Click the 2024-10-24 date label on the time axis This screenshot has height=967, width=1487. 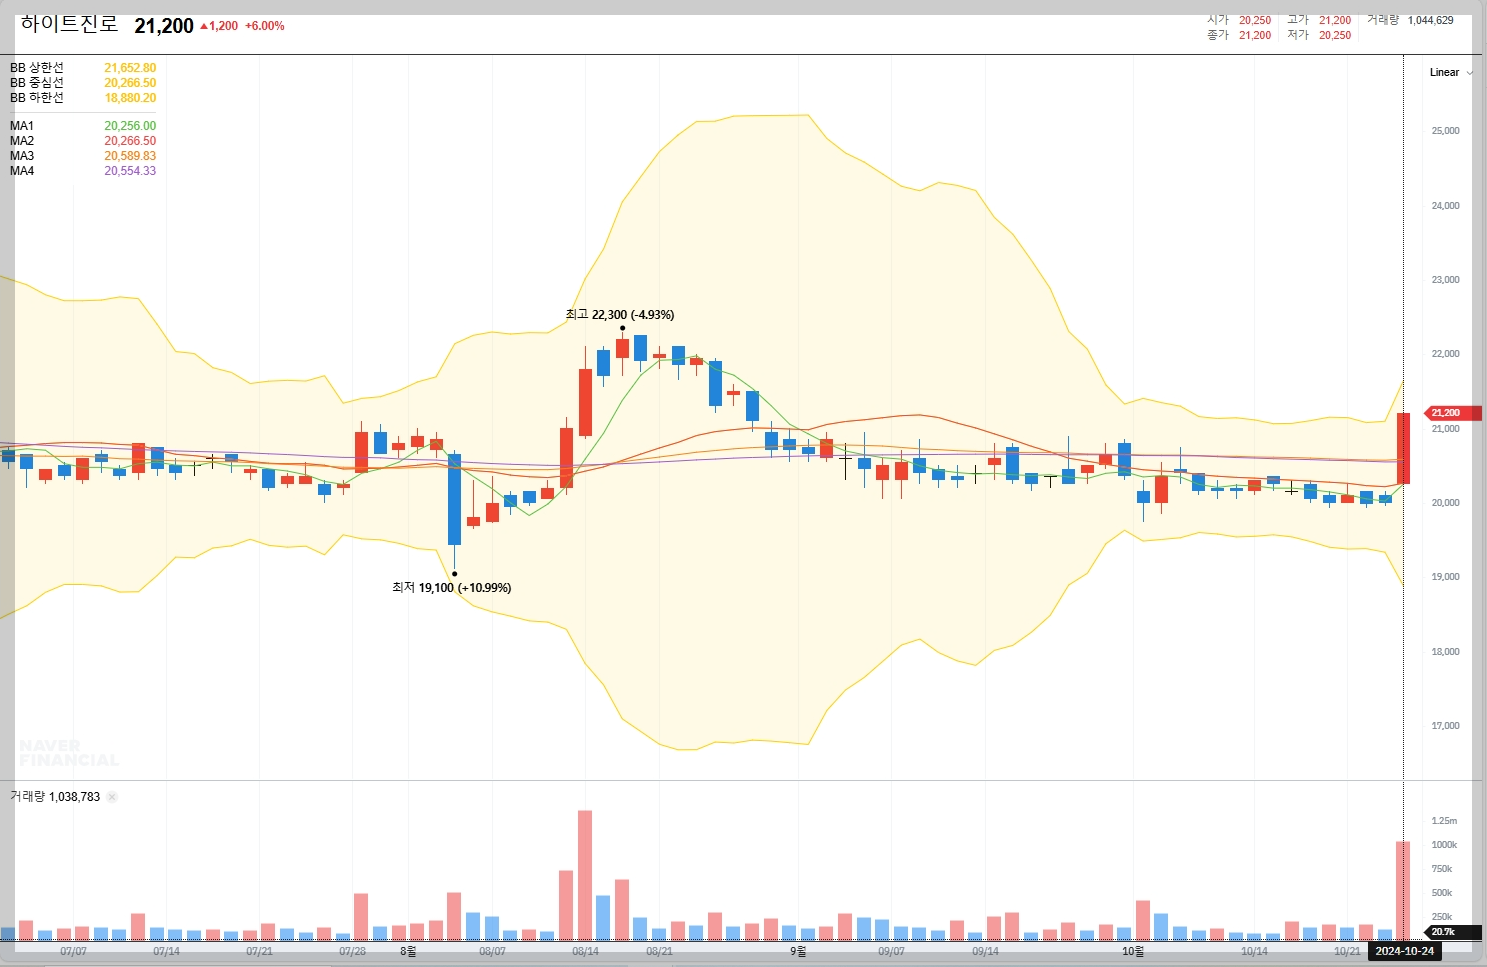coord(1404,951)
